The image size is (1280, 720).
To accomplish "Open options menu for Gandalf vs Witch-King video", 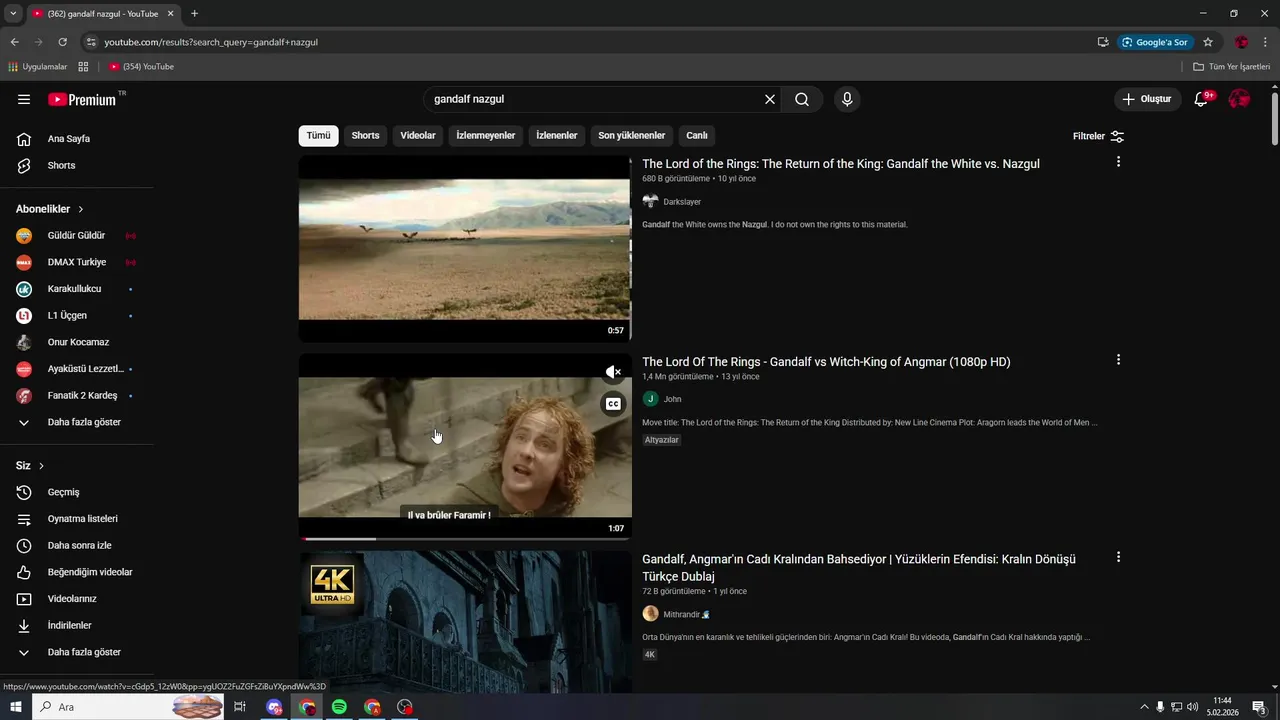I will tap(1118, 360).
